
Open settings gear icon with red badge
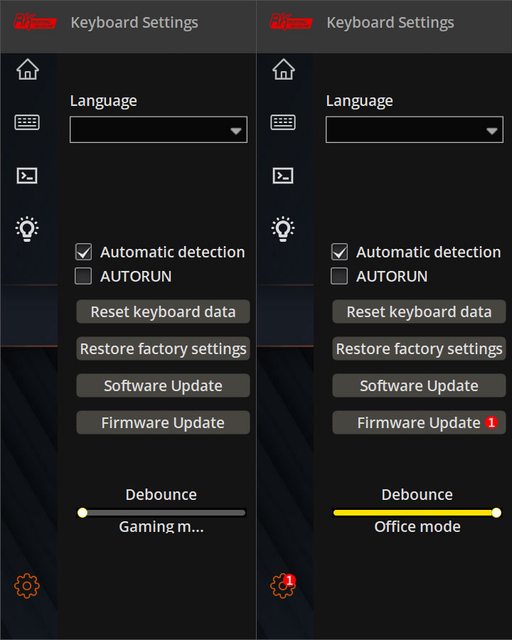point(283,586)
